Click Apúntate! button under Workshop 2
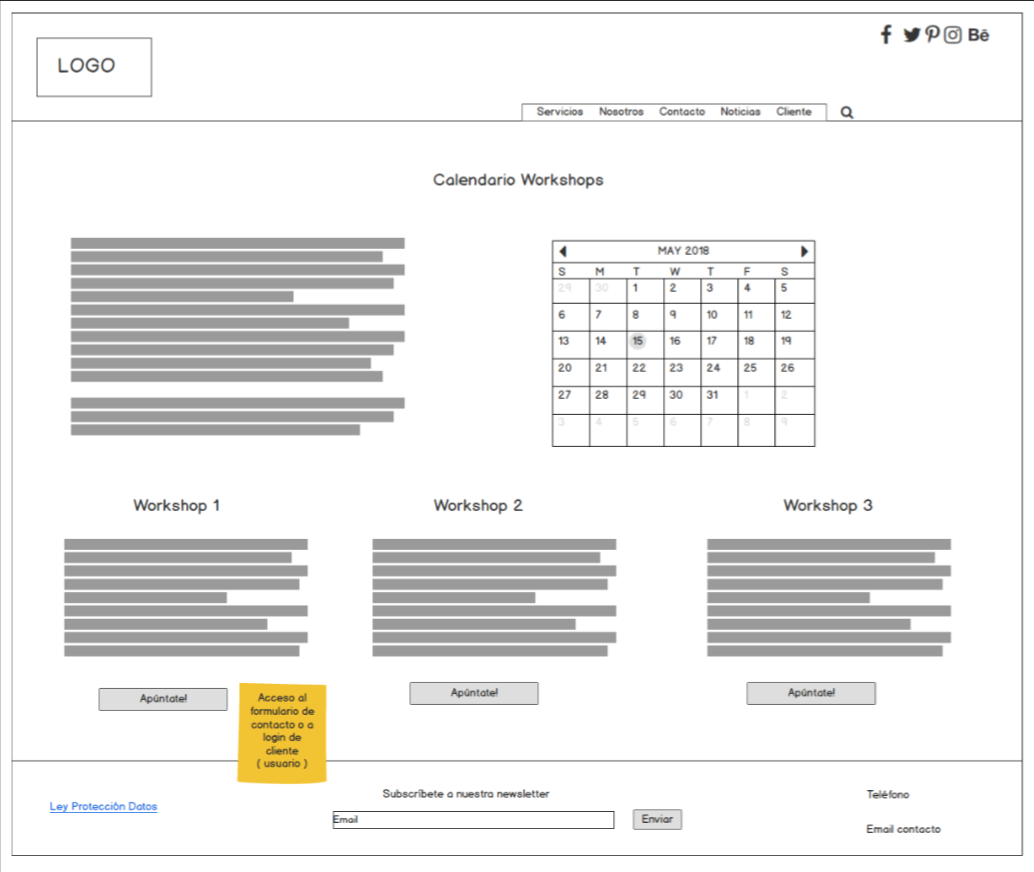The height and width of the screenshot is (872, 1034). tap(473, 693)
